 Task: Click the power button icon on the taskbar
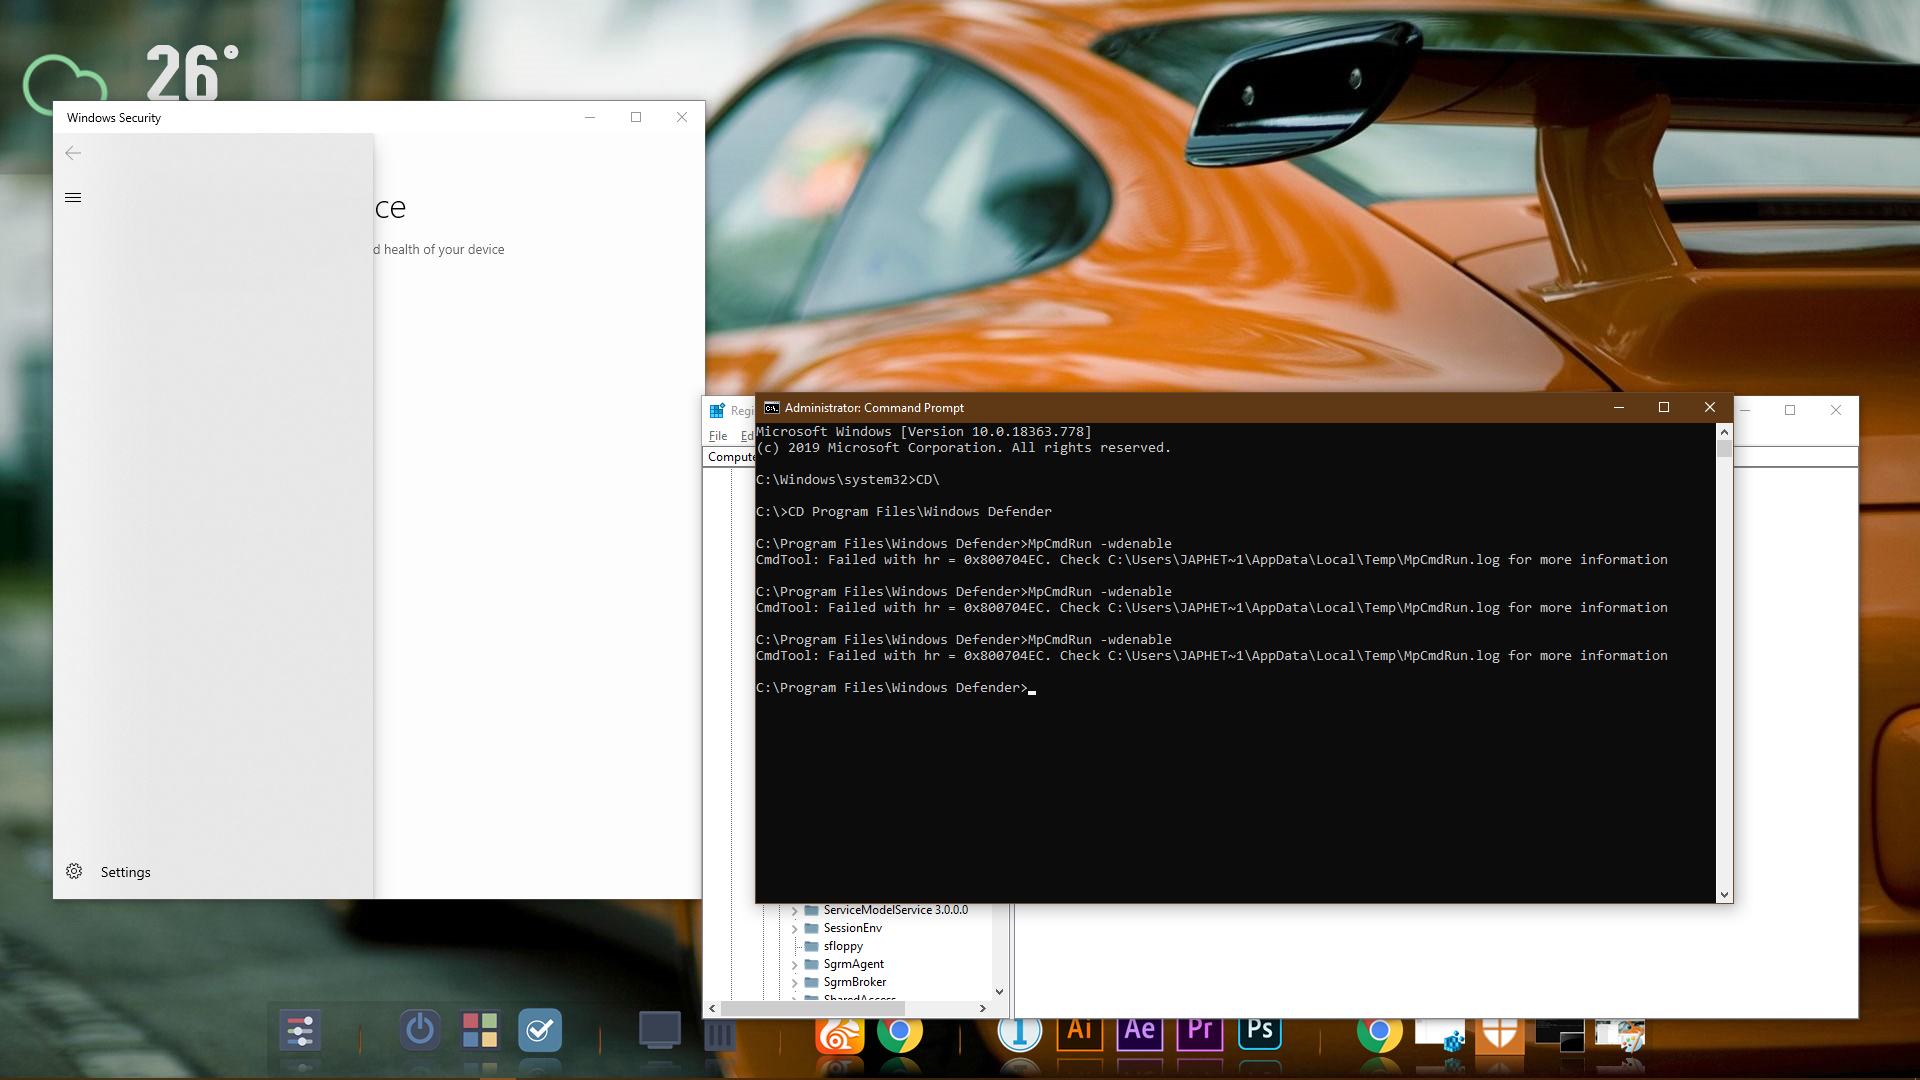pyautogui.click(x=420, y=1030)
